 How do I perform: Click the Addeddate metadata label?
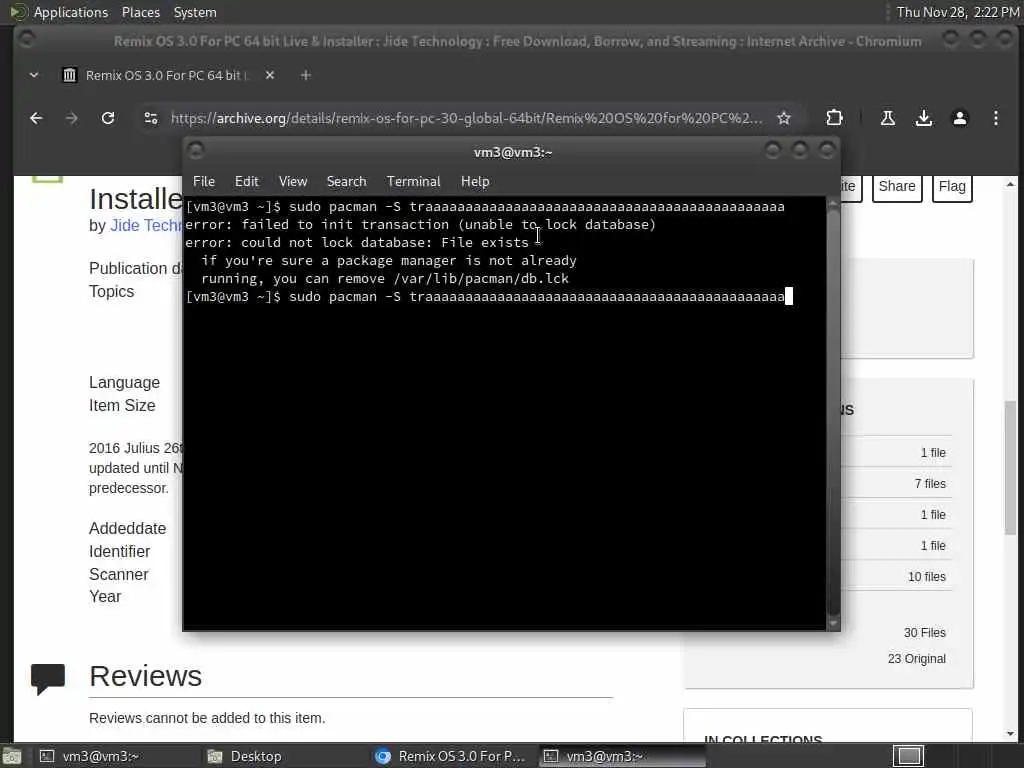click(x=127, y=528)
